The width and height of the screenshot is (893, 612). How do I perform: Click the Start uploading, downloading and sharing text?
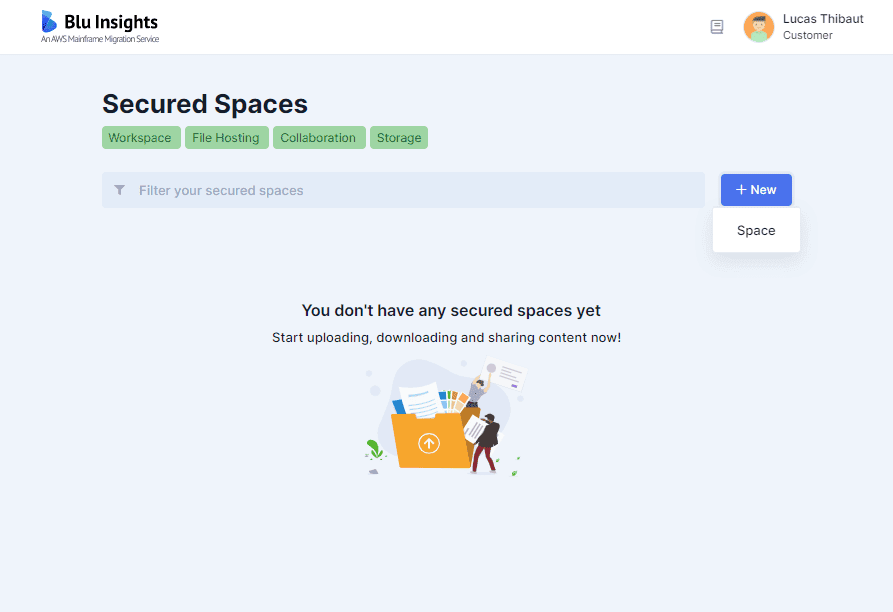coord(446,338)
